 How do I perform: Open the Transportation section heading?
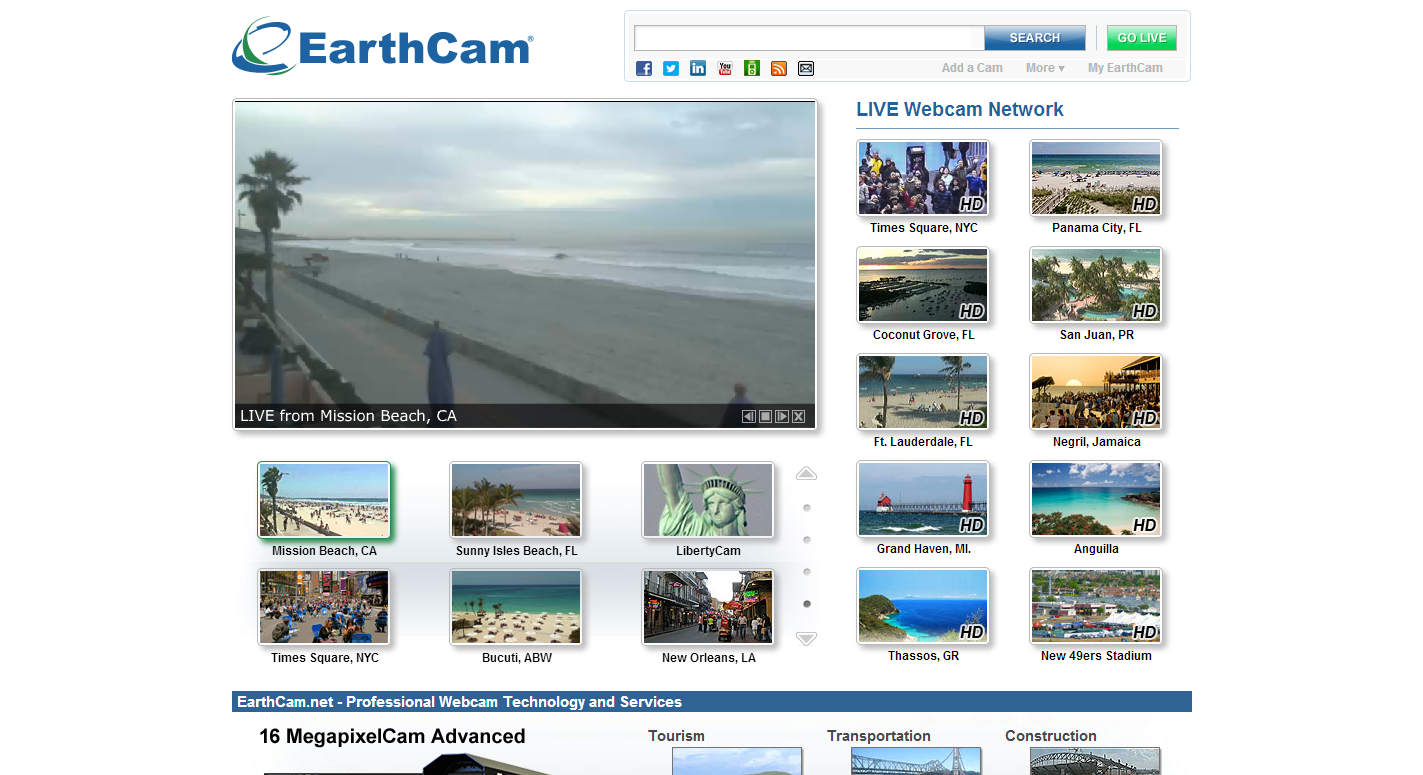879,736
